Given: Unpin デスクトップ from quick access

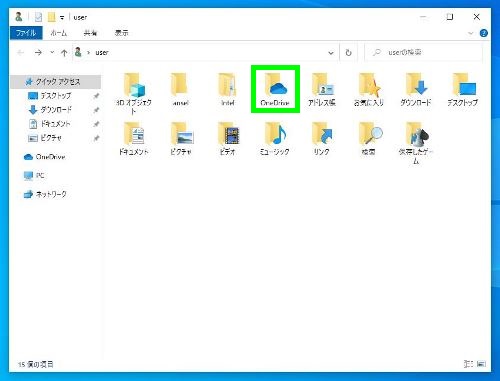Looking at the screenshot, I should point(96,96).
